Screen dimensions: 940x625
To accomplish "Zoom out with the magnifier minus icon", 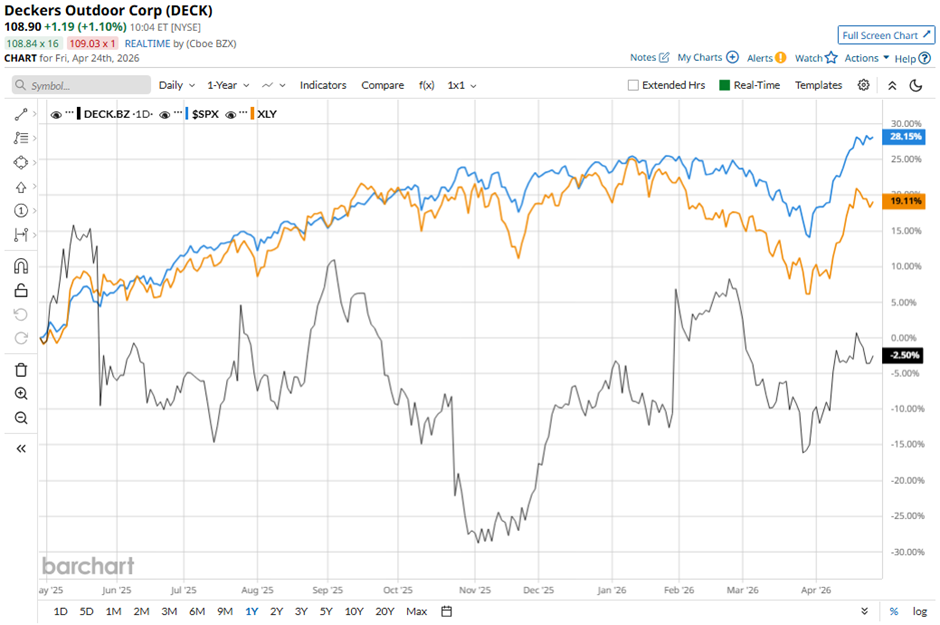I will coord(21,418).
